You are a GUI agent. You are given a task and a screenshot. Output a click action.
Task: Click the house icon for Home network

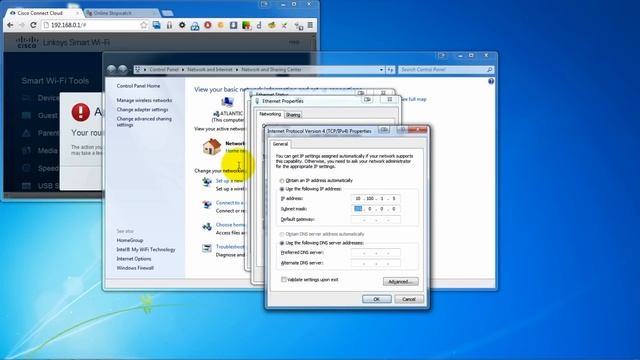212,147
